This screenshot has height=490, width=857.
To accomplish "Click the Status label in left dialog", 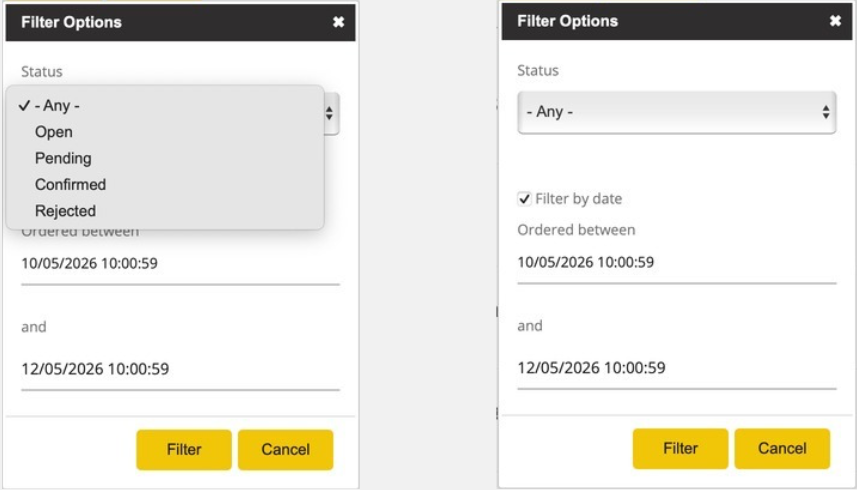I will (42, 72).
